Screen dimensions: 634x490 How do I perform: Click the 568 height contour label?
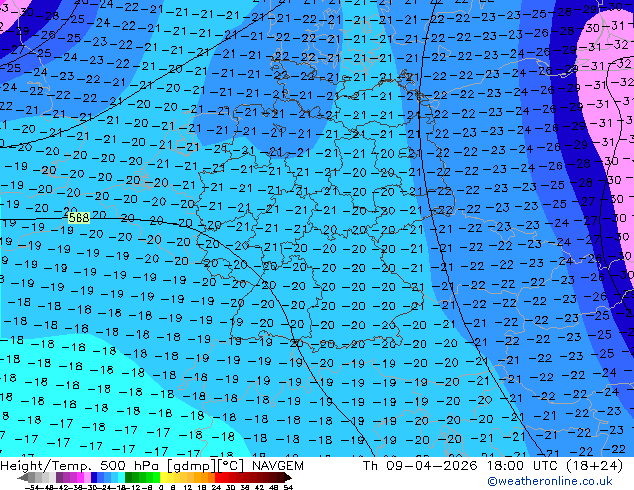click(x=79, y=218)
